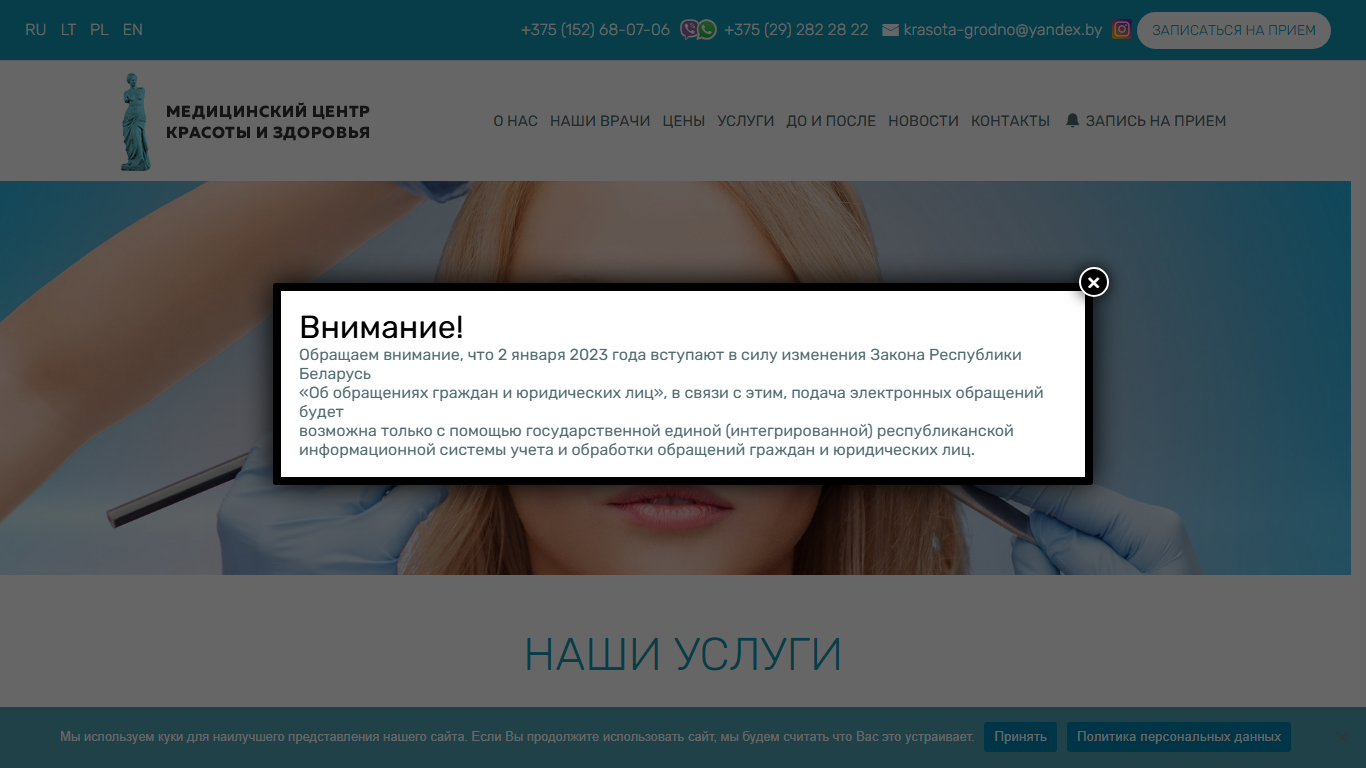Open Viber chat icon
The image size is (1366, 768).
point(689,30)
